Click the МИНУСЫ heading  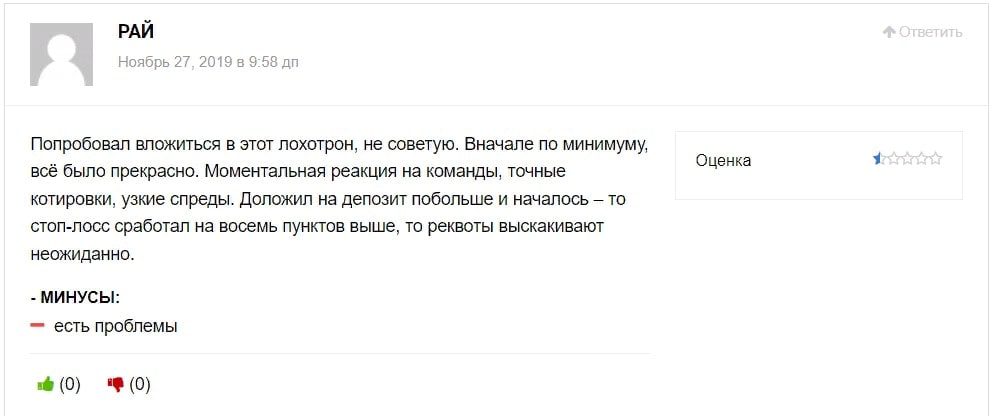pos(76,297)
